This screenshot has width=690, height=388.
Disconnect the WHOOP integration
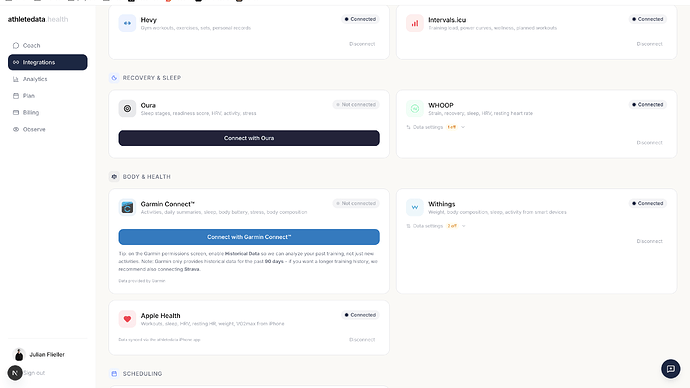coord(650,143)
